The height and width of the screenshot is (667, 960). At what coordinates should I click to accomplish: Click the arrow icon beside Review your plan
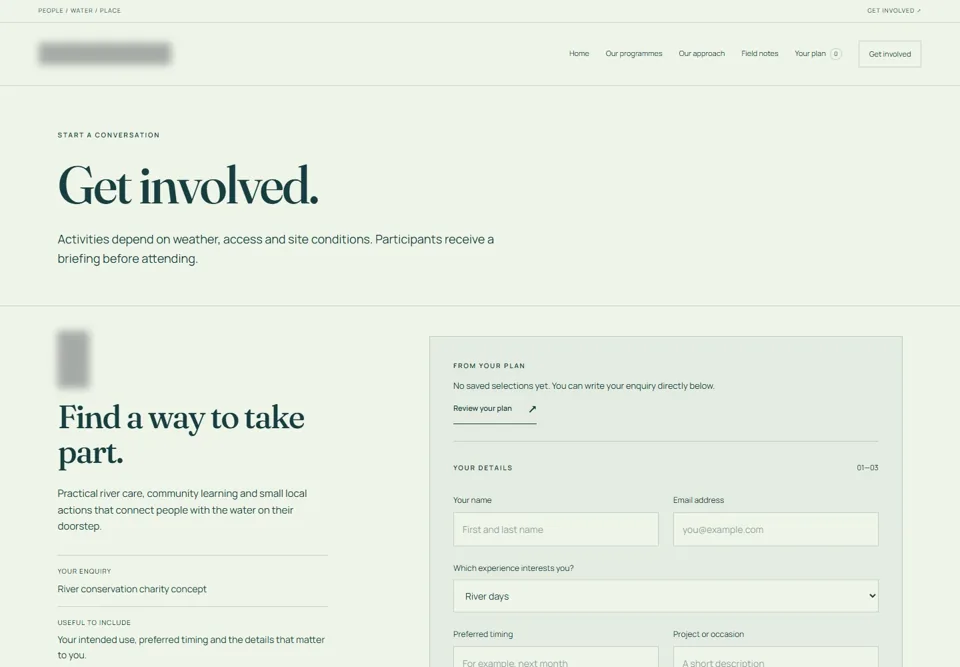pyautogui.click(x=532, y=409)
